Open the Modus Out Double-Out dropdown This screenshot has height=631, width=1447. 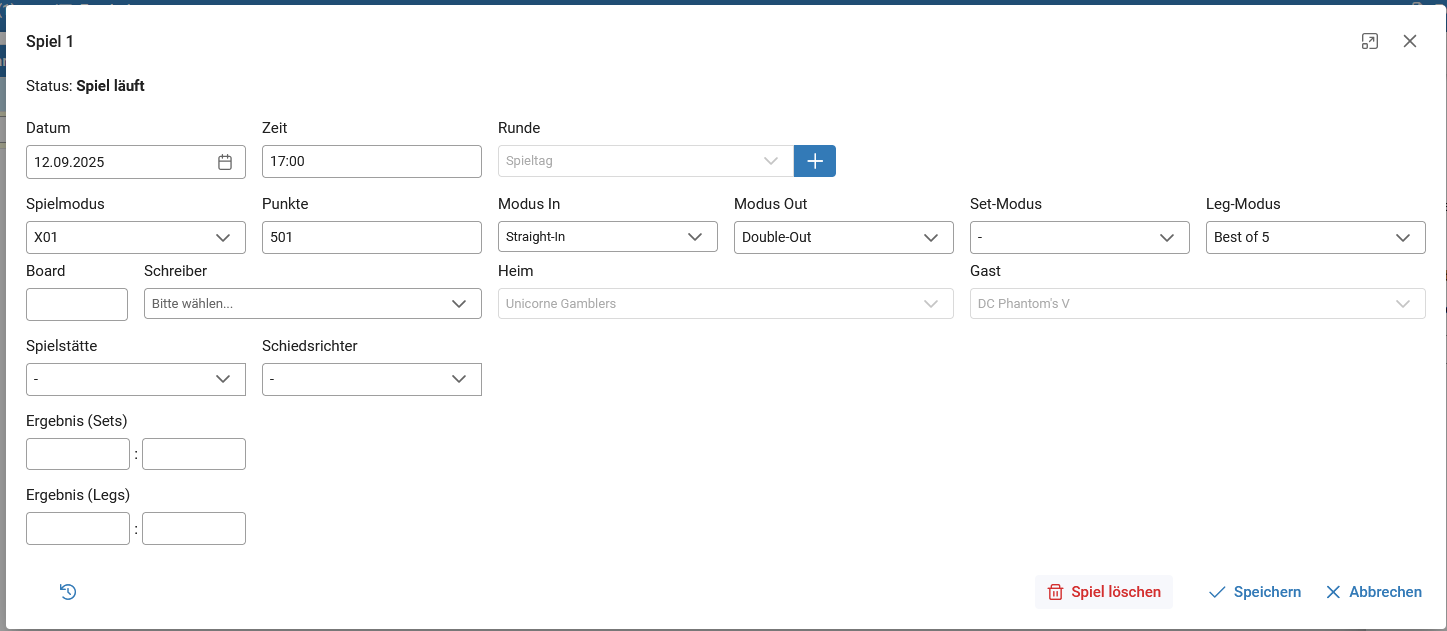point(844,237)
